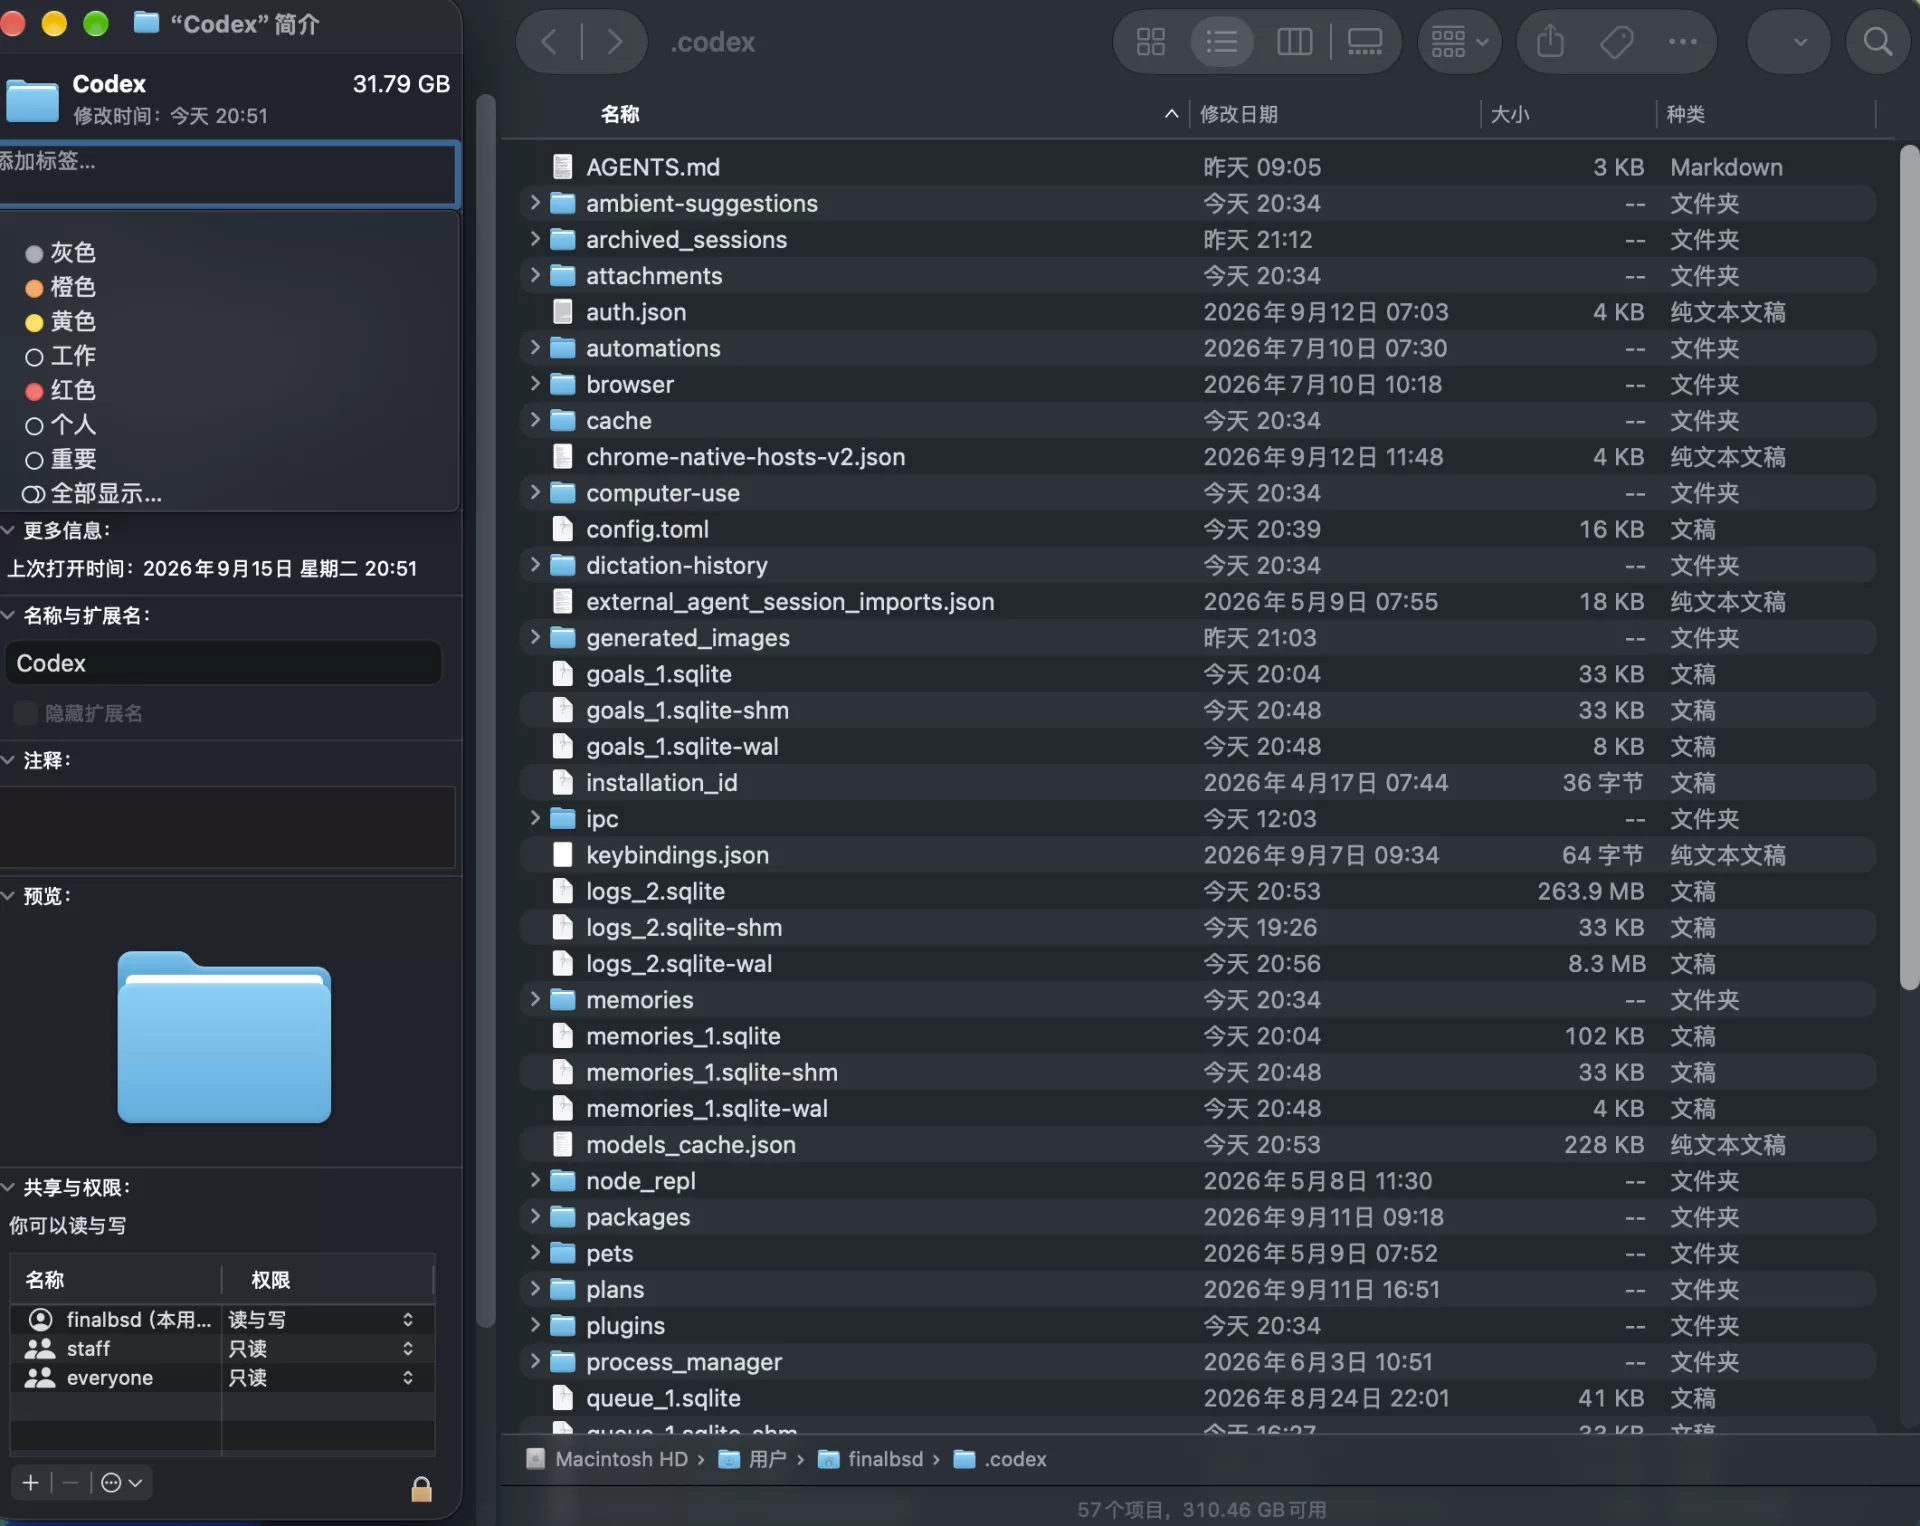The image size is (1920, 1526).
Task: Collapse the 预览 section
Action: click(8, 895)
